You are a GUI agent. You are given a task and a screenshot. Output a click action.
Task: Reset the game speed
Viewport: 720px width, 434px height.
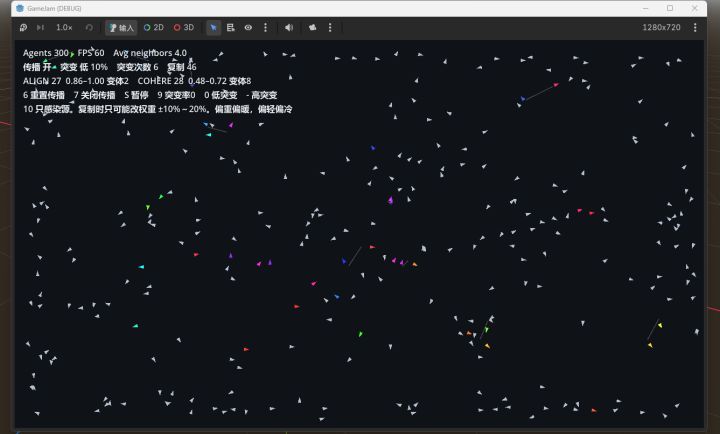tap(89, 28)
